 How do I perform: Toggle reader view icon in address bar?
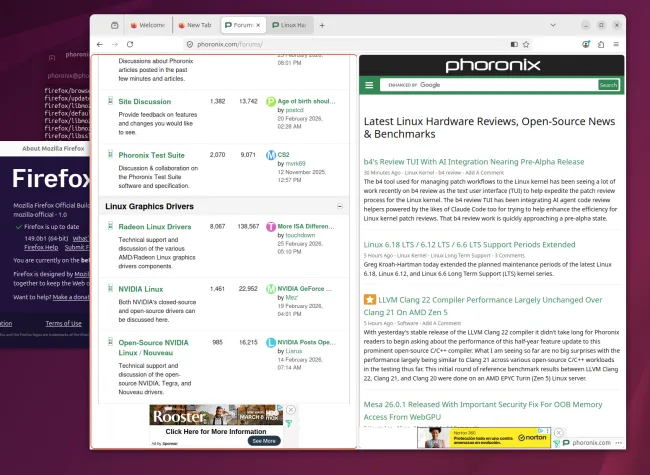[x=514, y=44]
